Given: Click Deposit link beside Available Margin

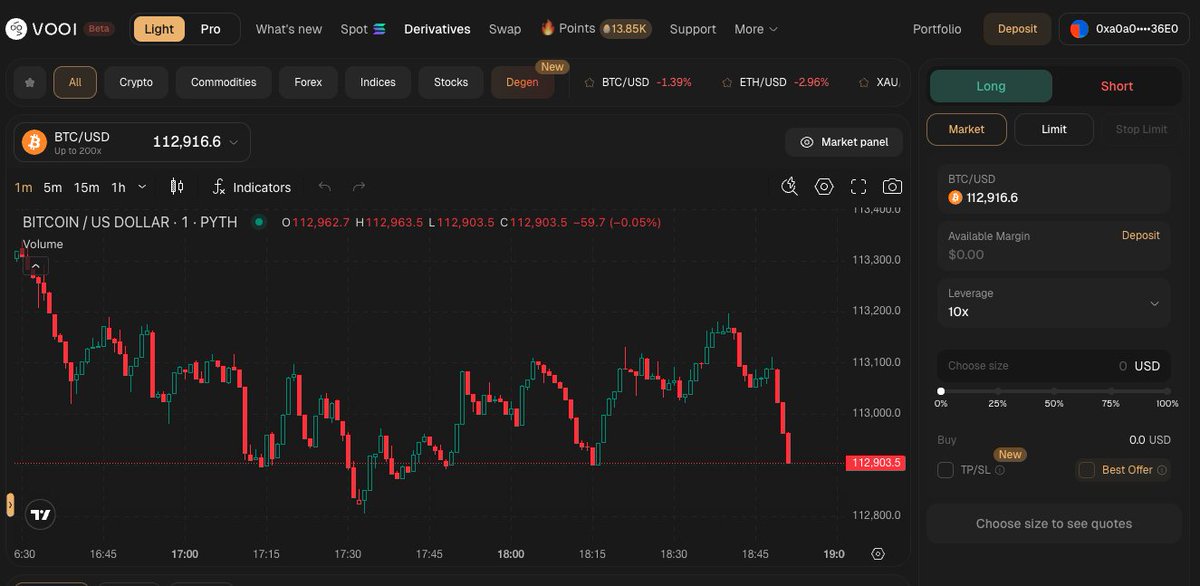Looking at the screenshot, I should tap(1140, 236).
